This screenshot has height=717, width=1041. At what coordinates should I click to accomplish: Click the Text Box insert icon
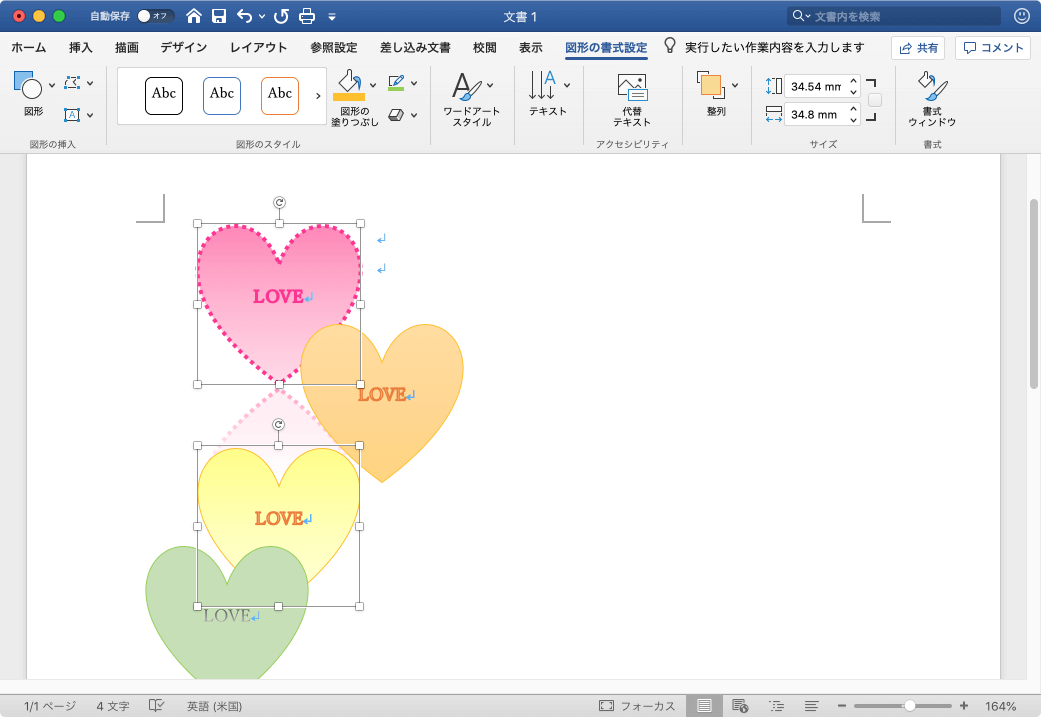pos(72,115)
